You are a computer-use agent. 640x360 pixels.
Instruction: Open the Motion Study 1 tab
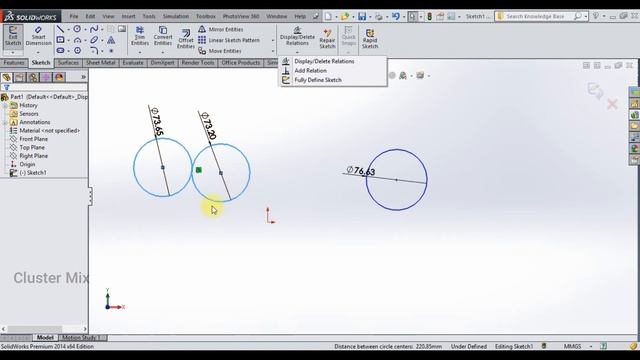(x=81, y=338)
